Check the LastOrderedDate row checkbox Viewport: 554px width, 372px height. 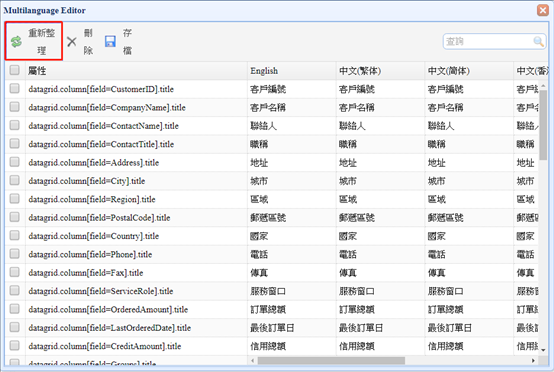pyautogui.click(x=14, y=327)
